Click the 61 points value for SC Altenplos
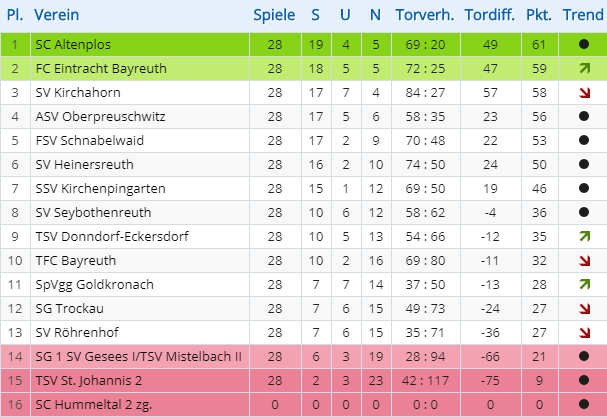The image size is (607, 417). 539,45
